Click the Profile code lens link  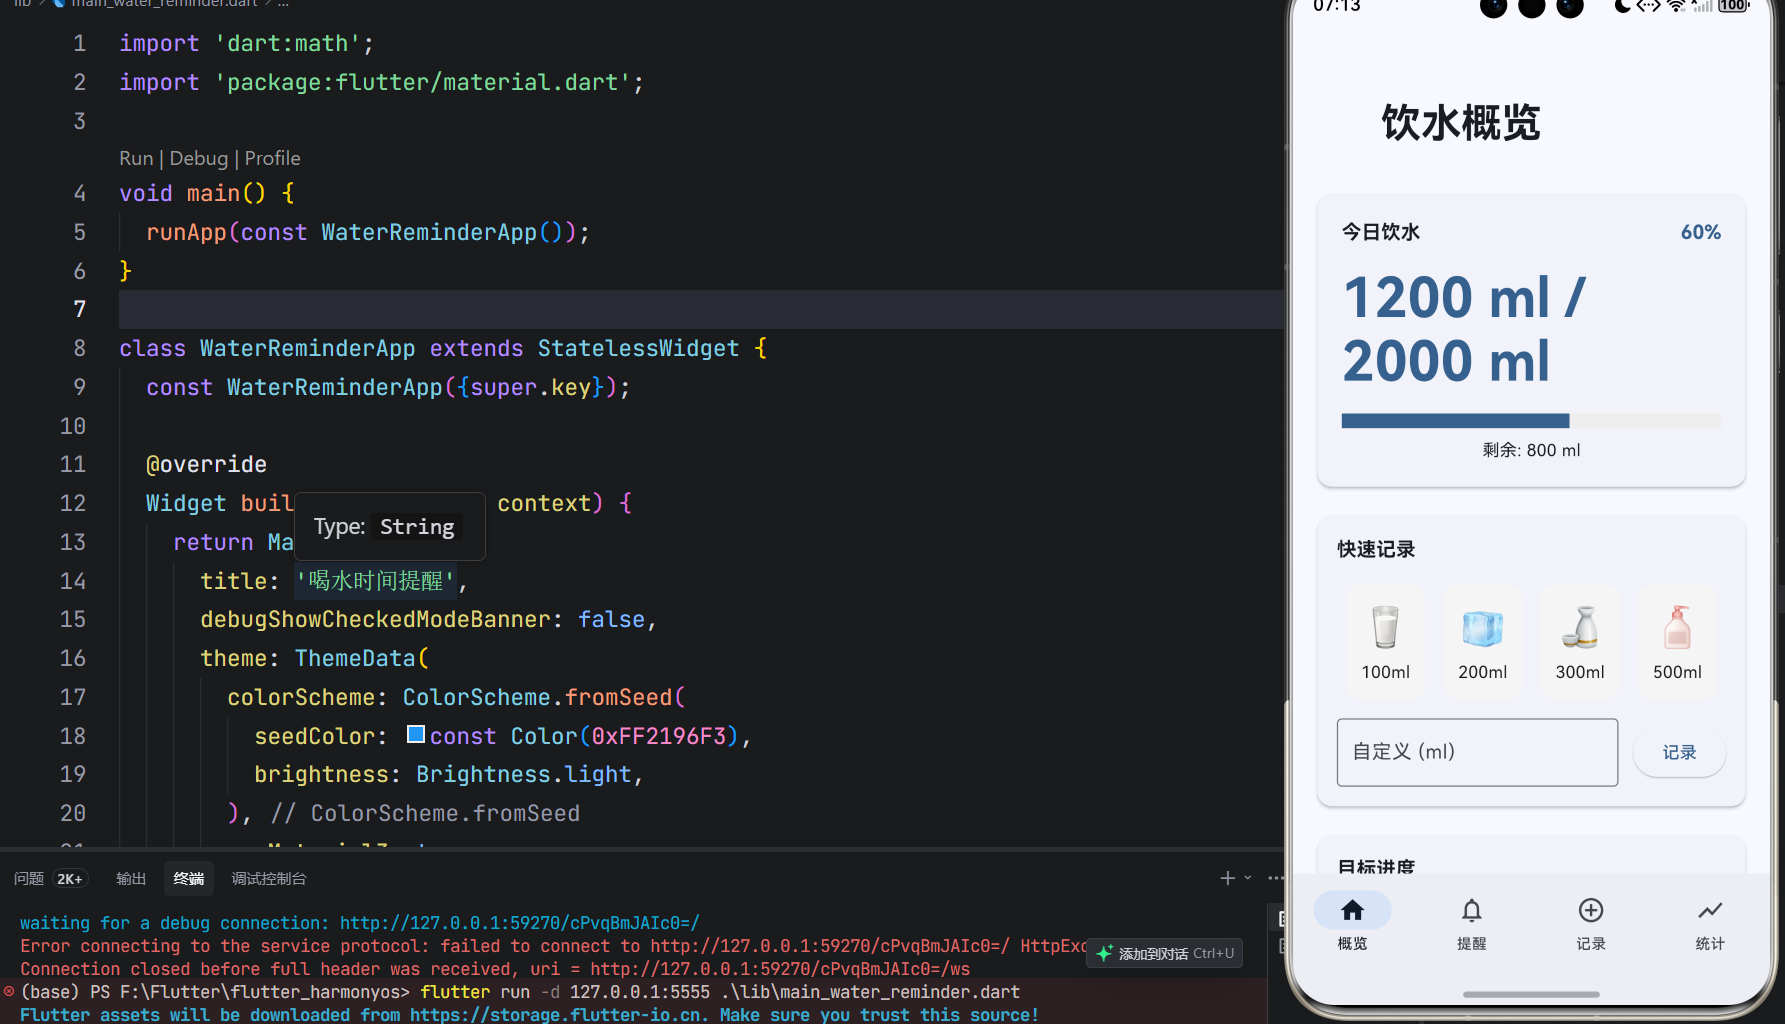[x=272, y=158]
